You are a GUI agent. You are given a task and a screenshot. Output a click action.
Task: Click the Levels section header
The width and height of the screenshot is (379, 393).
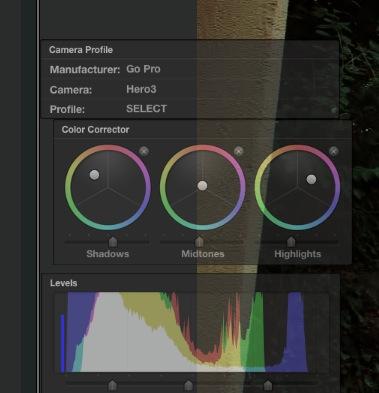coord(63,283)
